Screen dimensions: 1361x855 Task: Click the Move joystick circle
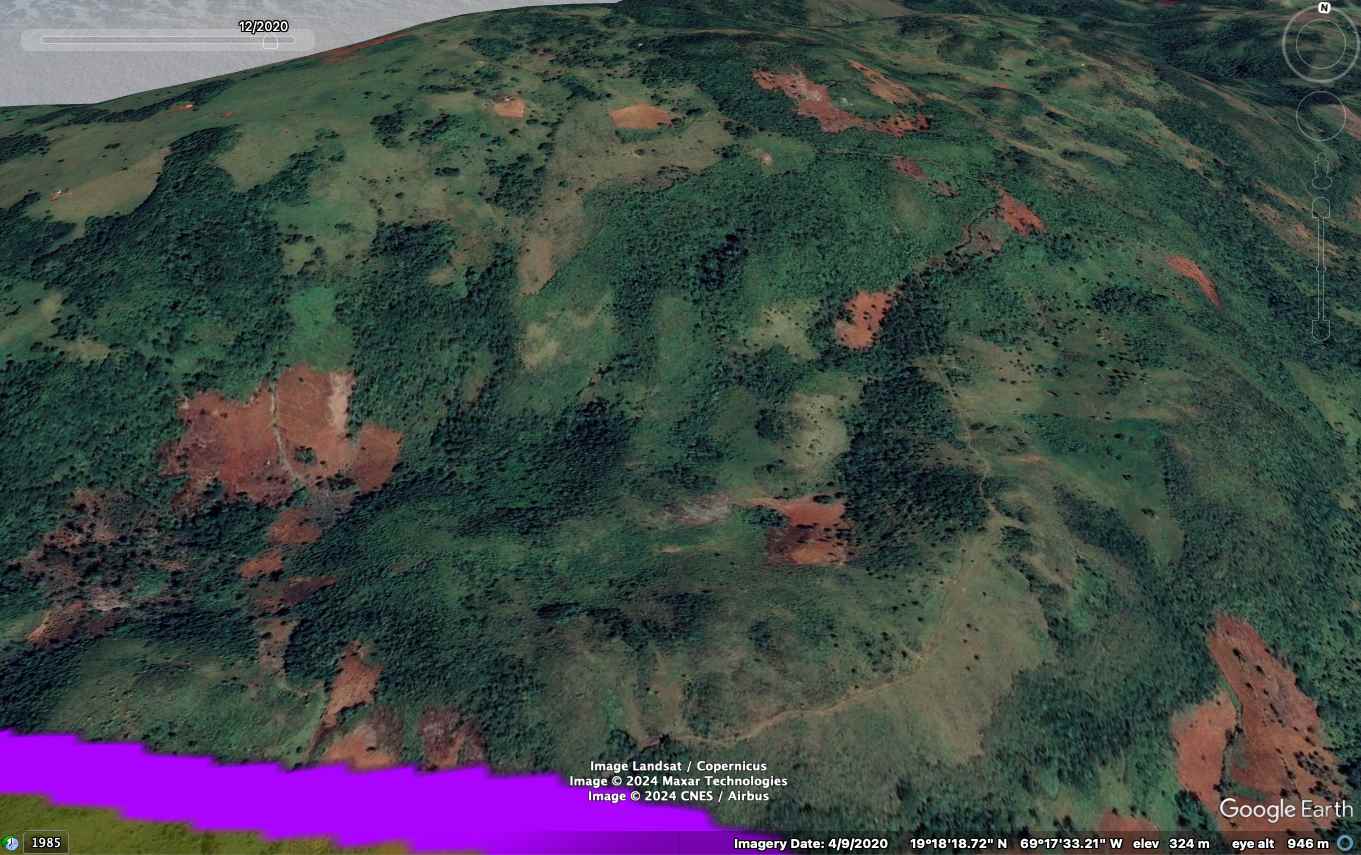point(1321,116)
